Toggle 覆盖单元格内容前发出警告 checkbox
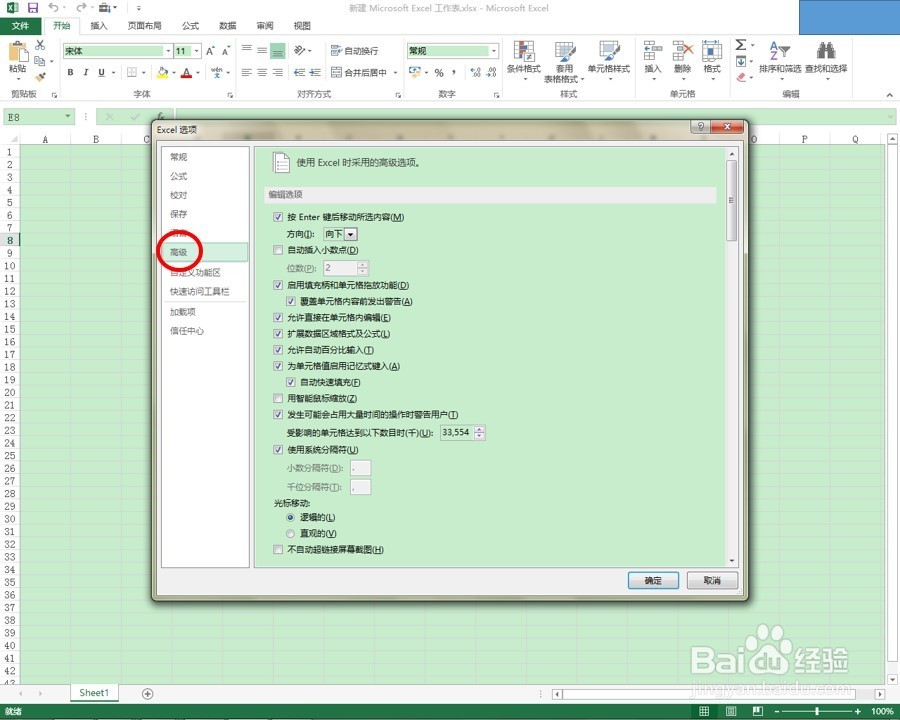The height and width of the screenshot is (720, 900). click(291, 301)
